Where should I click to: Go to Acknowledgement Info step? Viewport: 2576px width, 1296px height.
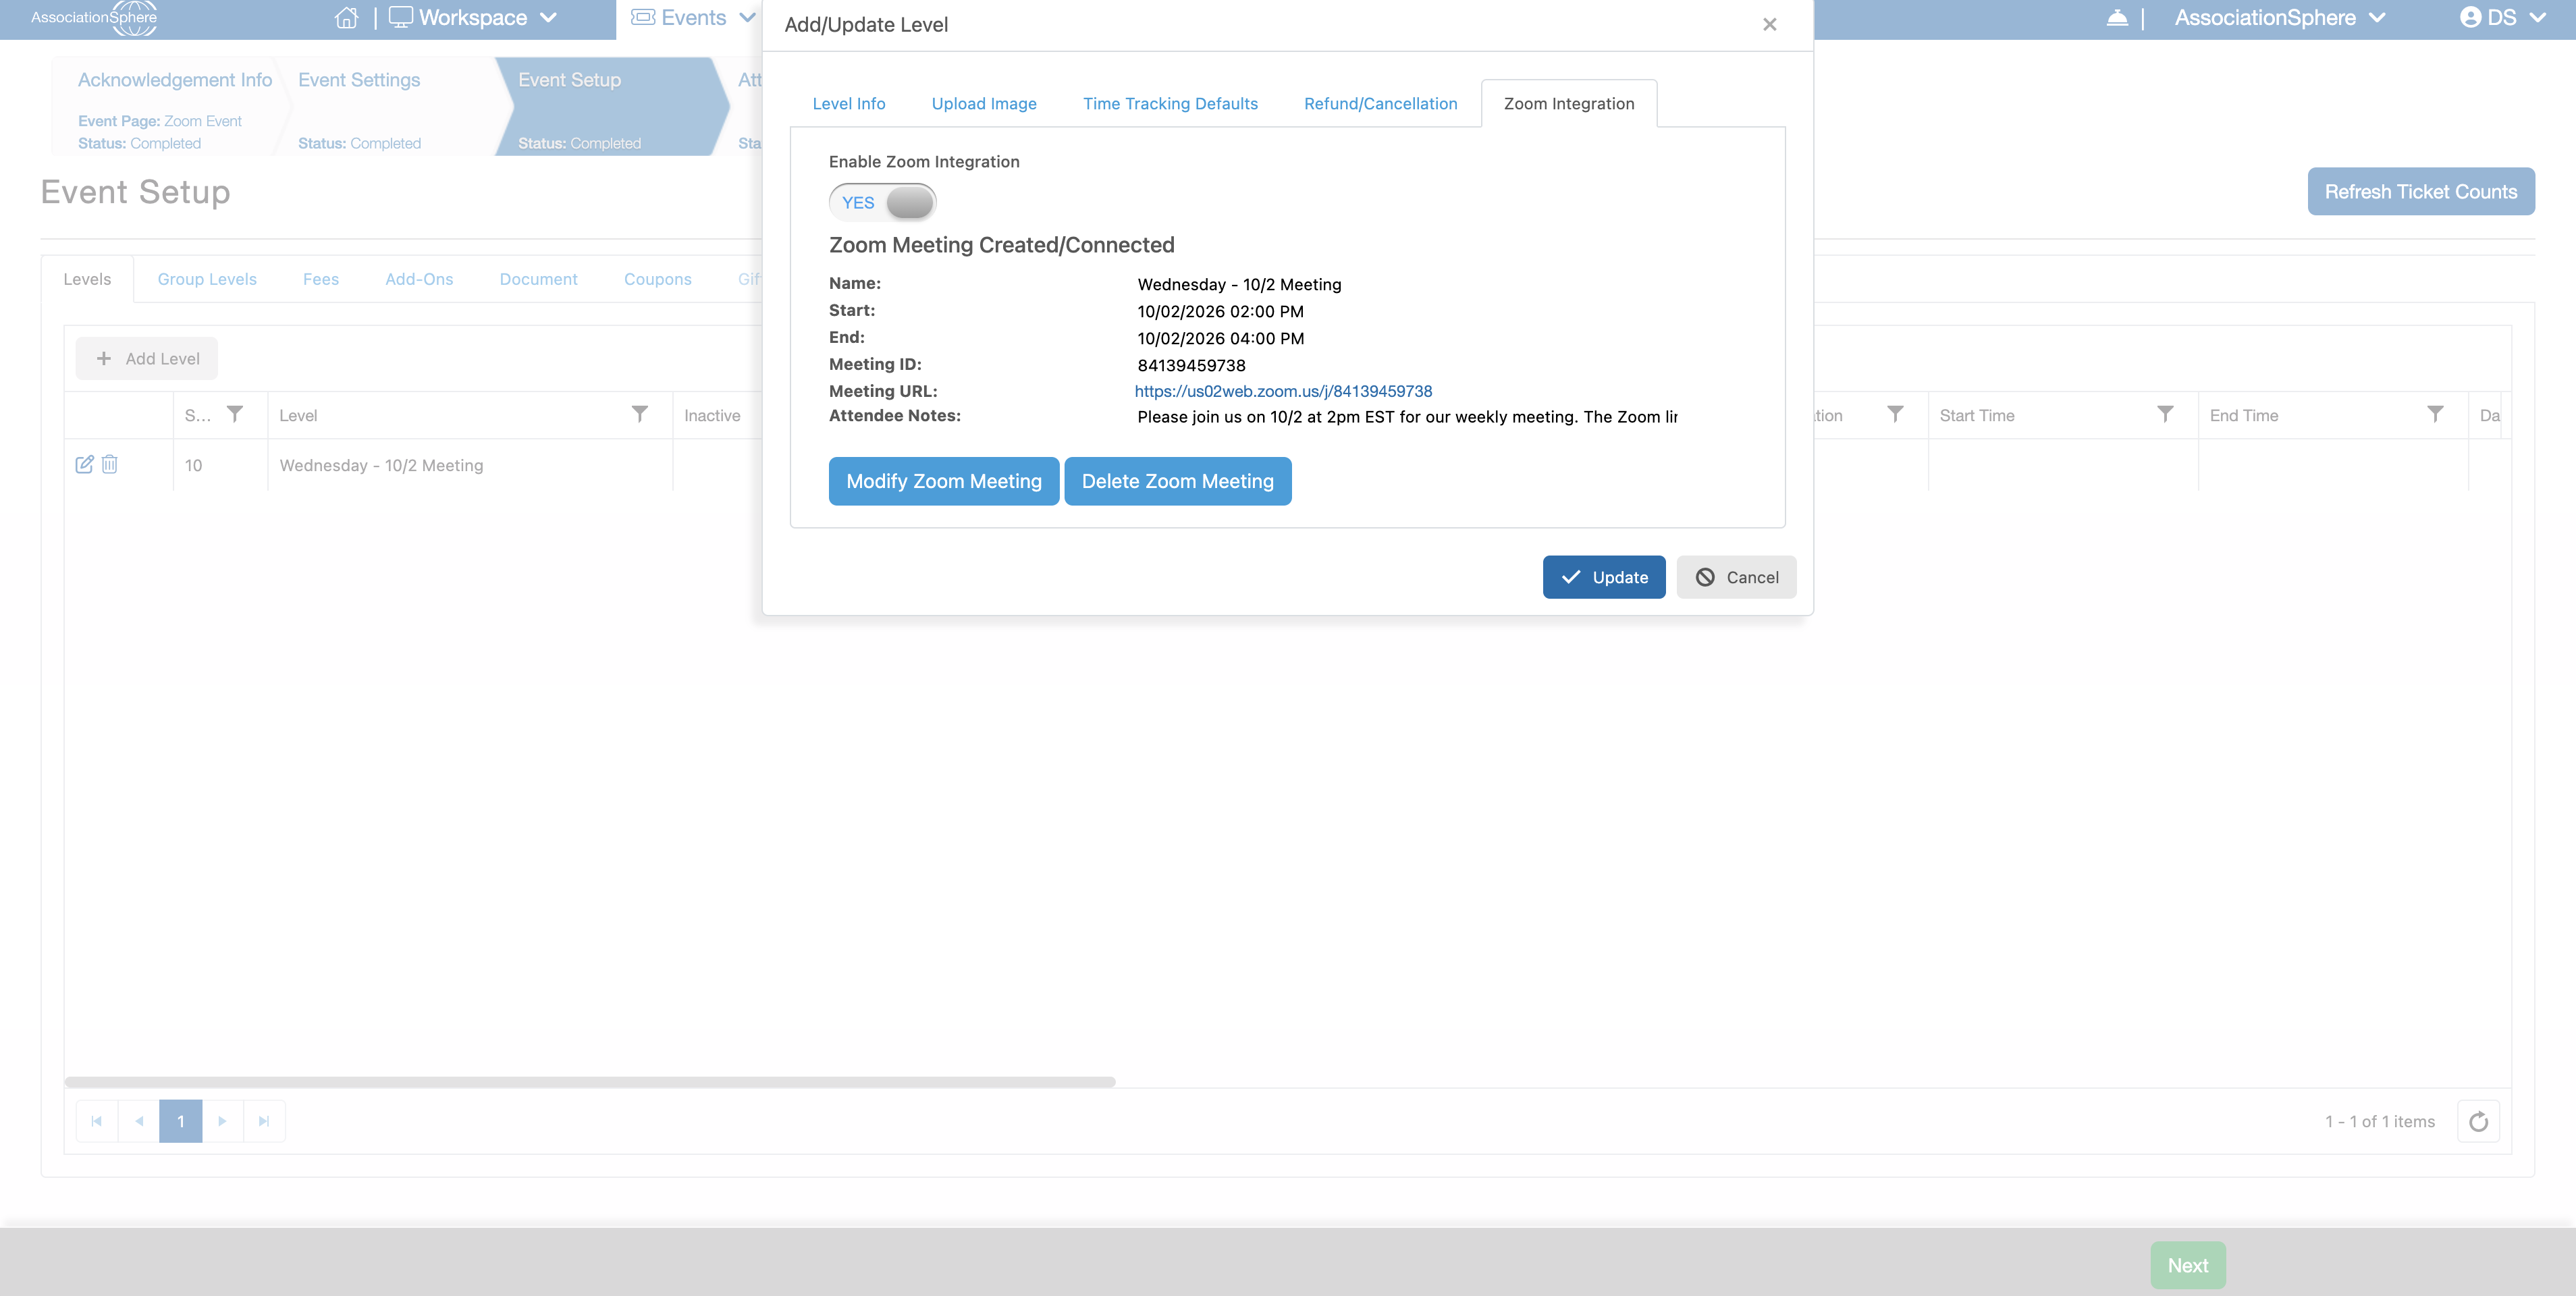click(170, 106)
